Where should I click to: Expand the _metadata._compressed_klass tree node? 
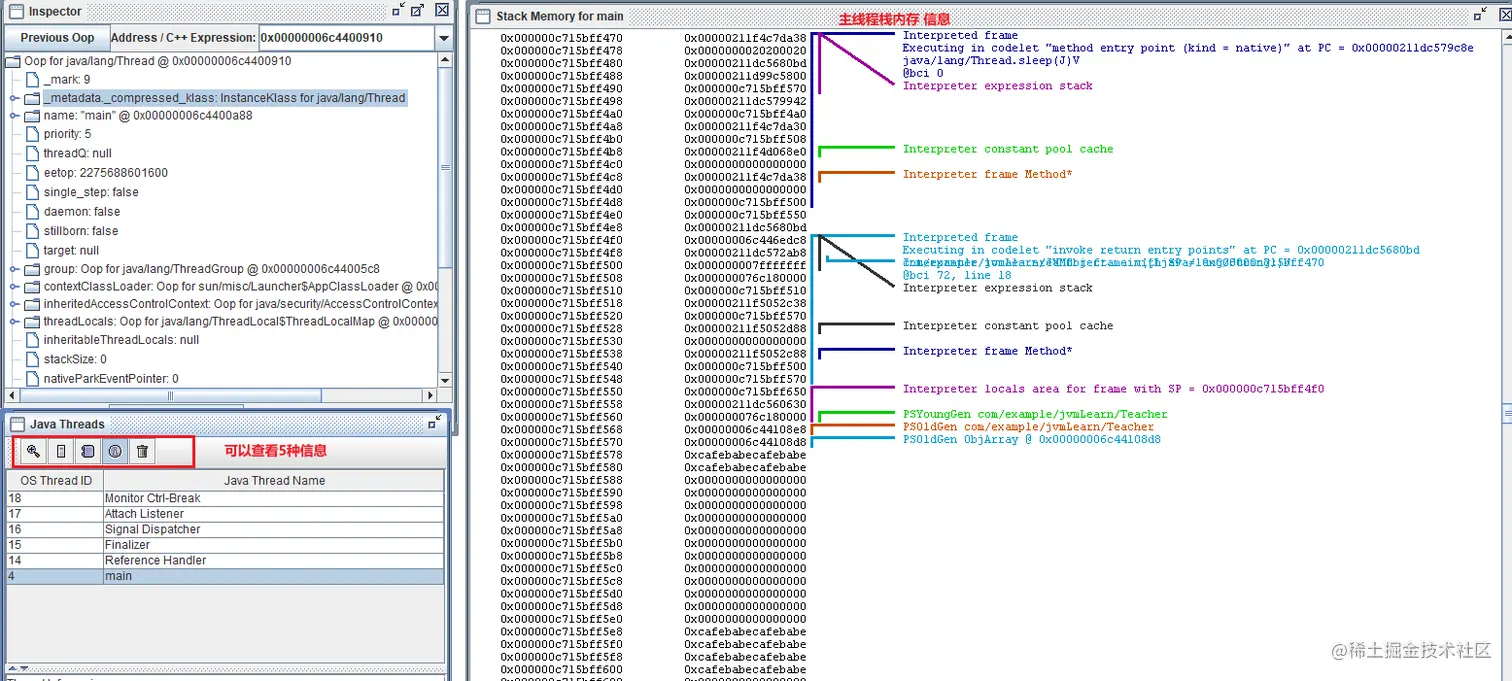(x=14, y=98)
